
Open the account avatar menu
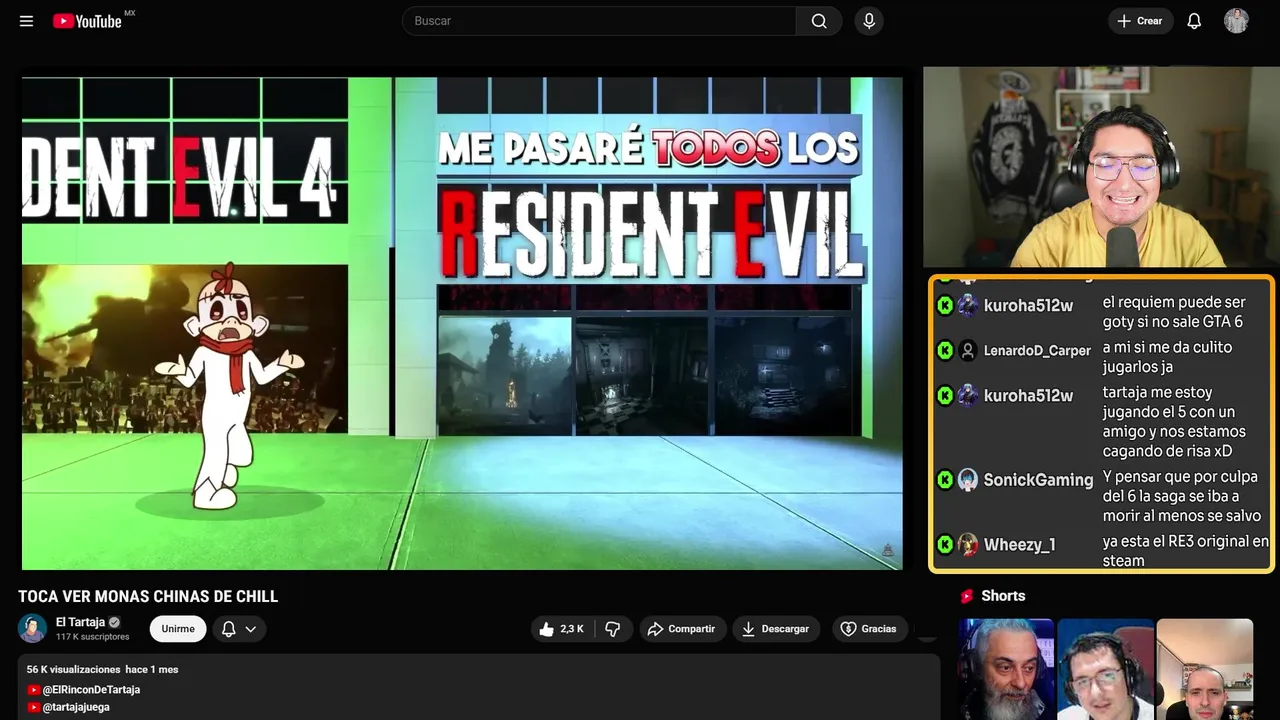[x=1236, y=21]
